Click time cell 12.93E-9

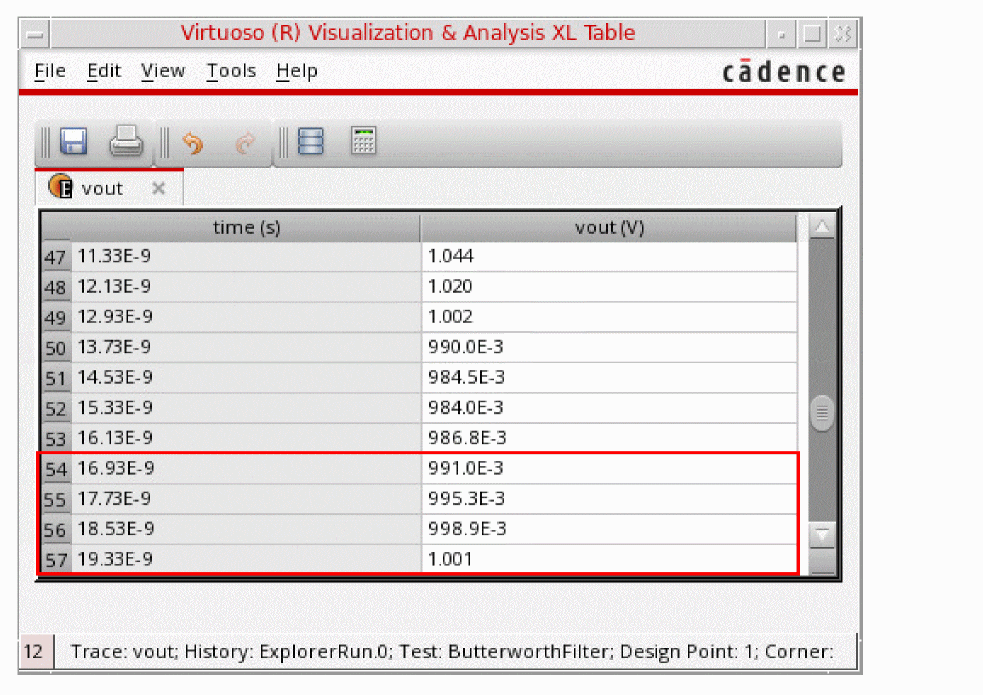pos(246,316)
